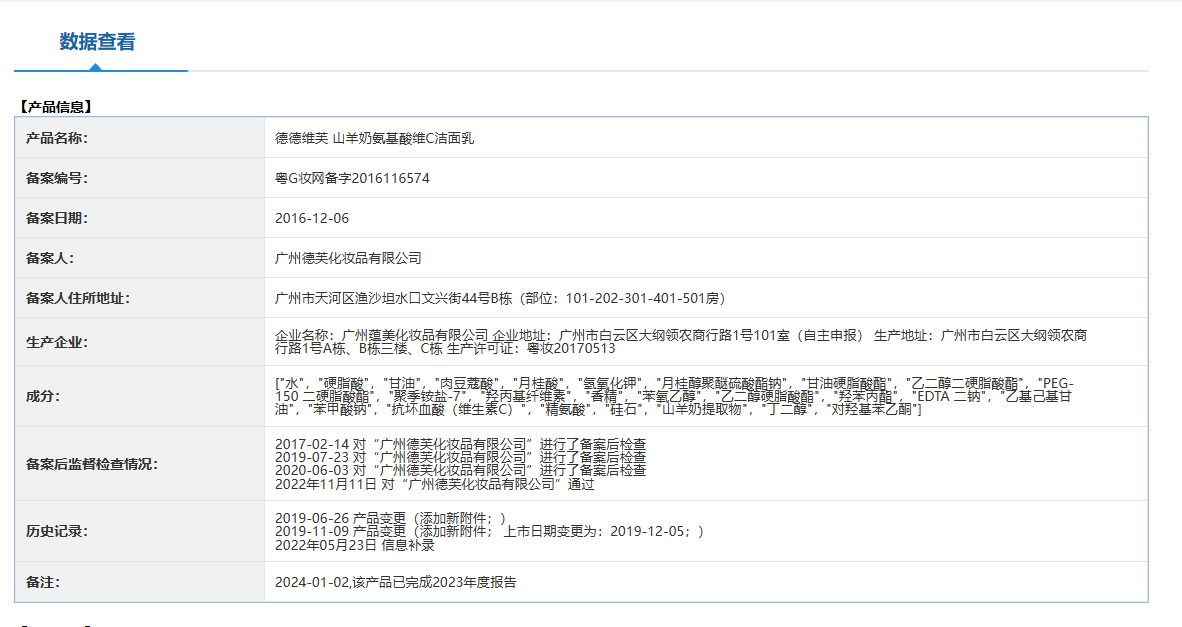Select the 备案后监督检查情况 row label

pos(92,464)
